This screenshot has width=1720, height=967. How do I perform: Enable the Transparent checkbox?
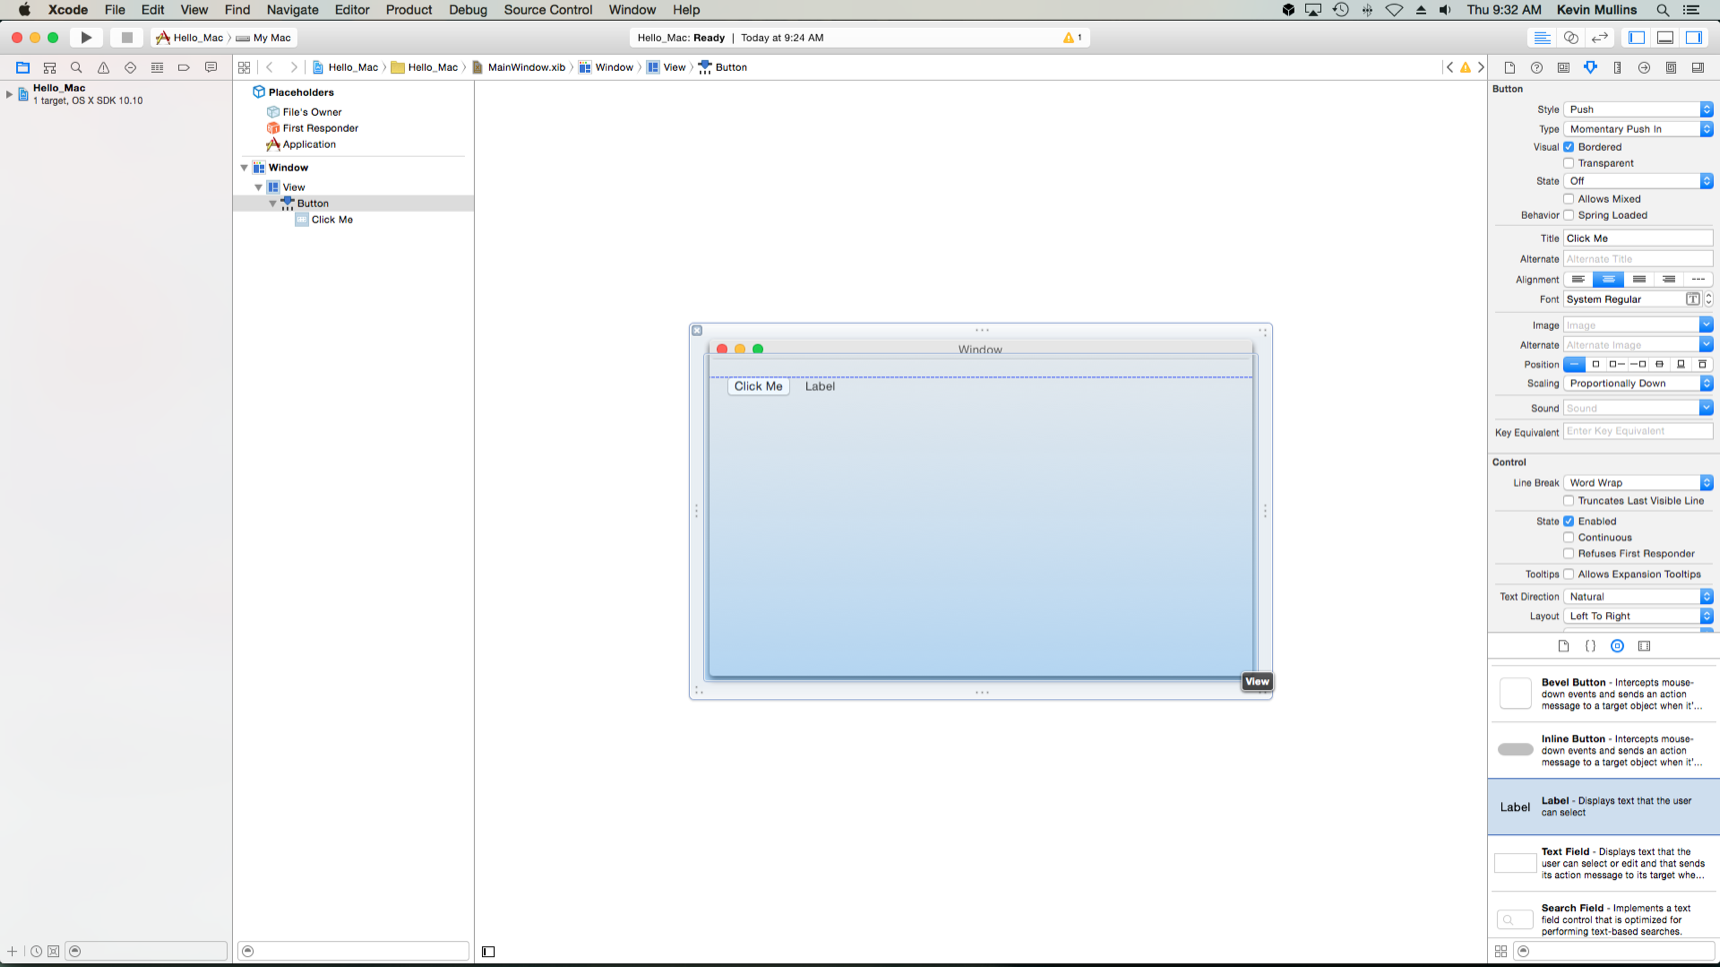1569,163
